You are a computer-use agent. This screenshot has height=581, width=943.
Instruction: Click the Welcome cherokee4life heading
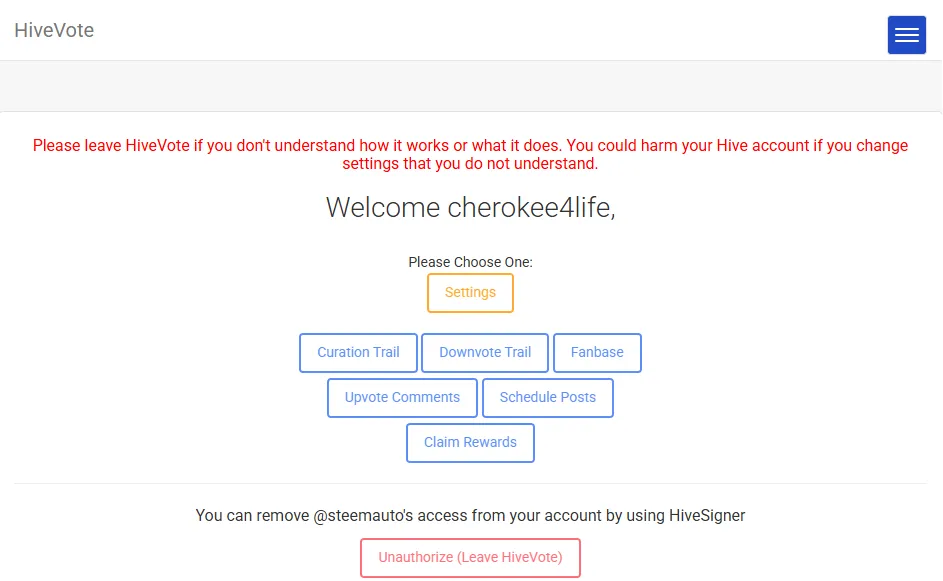pos(470,208)
